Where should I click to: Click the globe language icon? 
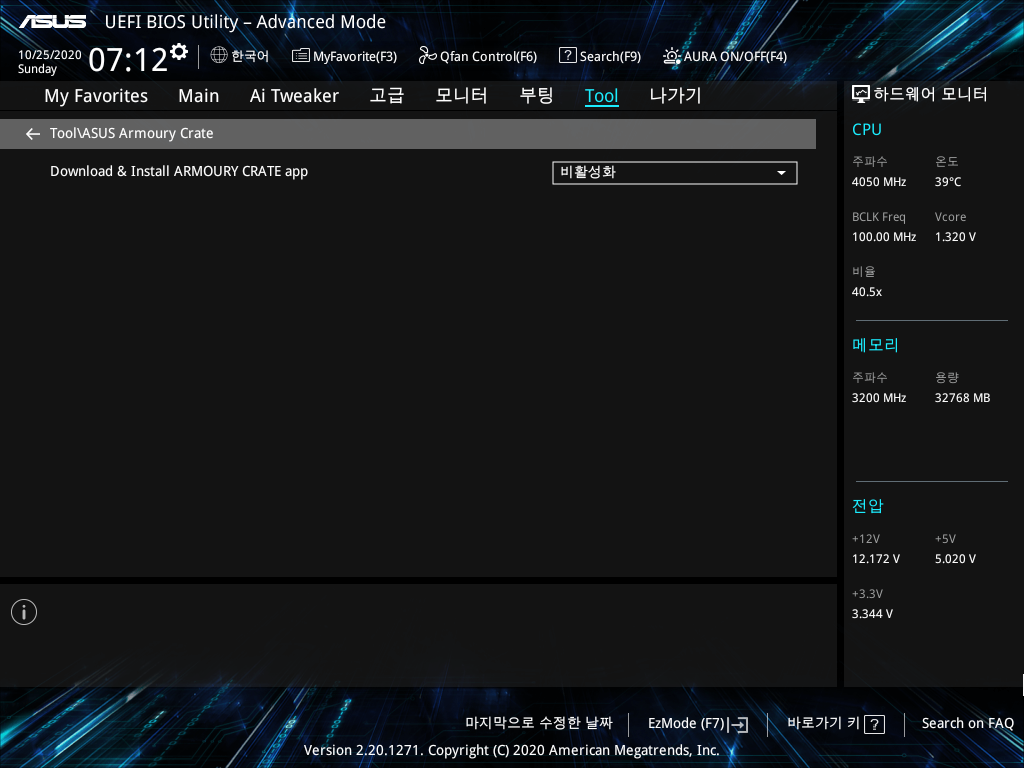click(x=219, y=56)
